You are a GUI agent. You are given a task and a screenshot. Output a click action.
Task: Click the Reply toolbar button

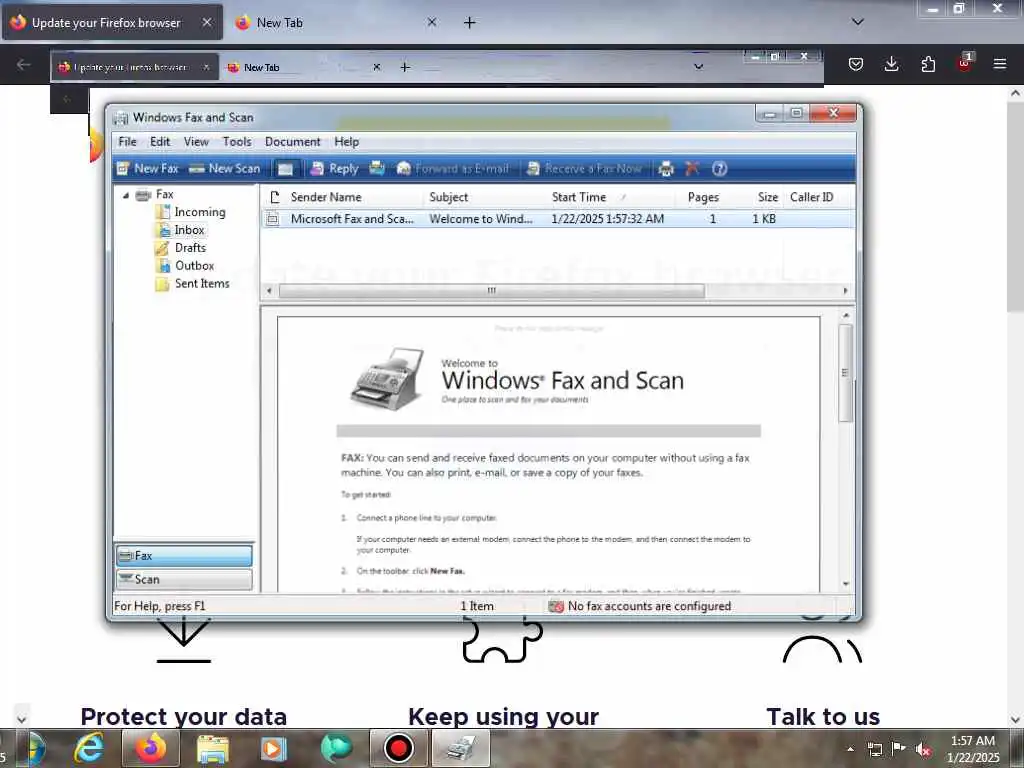(x=334, y=168)
